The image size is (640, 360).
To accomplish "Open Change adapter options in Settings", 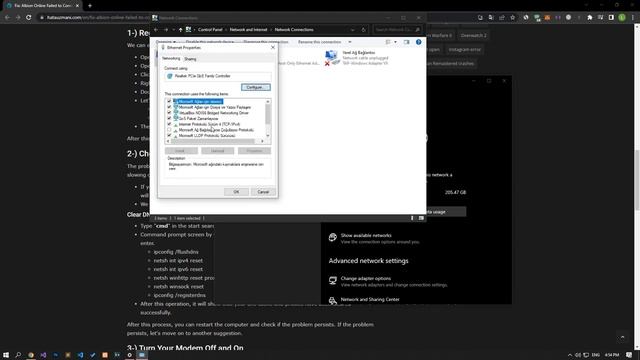I will pos(366,279).
